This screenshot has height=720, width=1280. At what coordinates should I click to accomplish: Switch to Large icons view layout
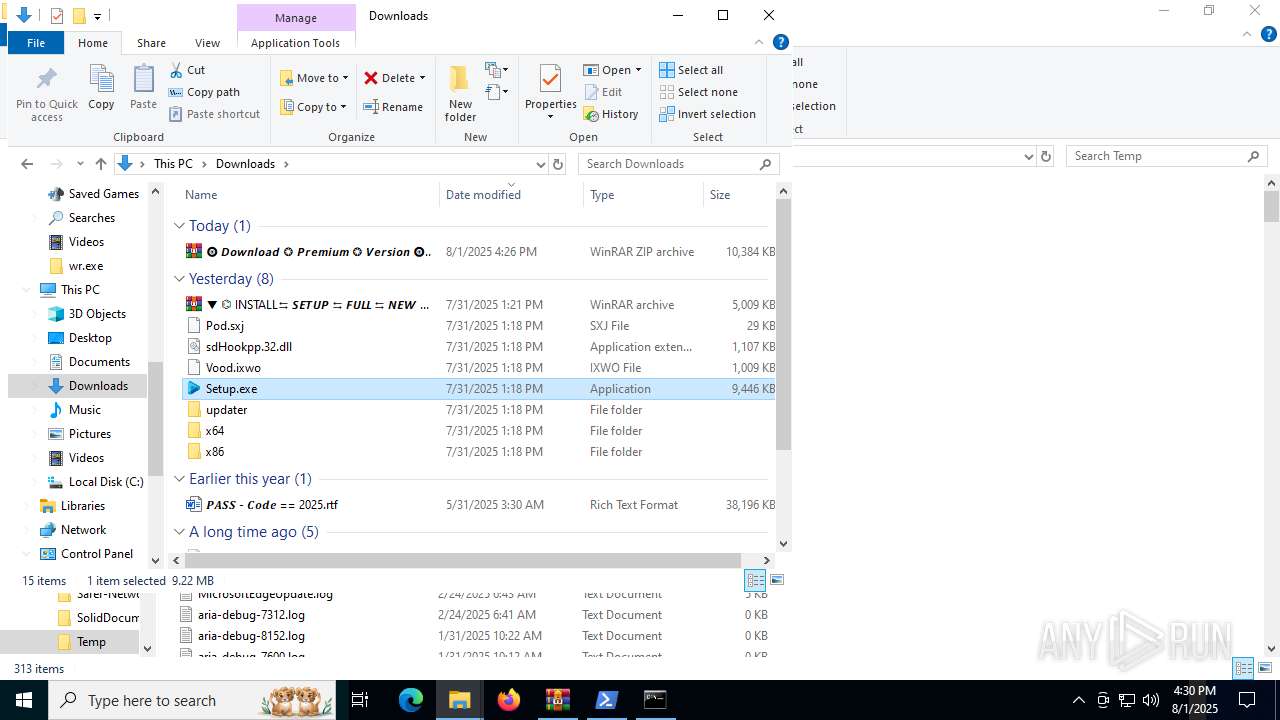(x=777, y=580)
